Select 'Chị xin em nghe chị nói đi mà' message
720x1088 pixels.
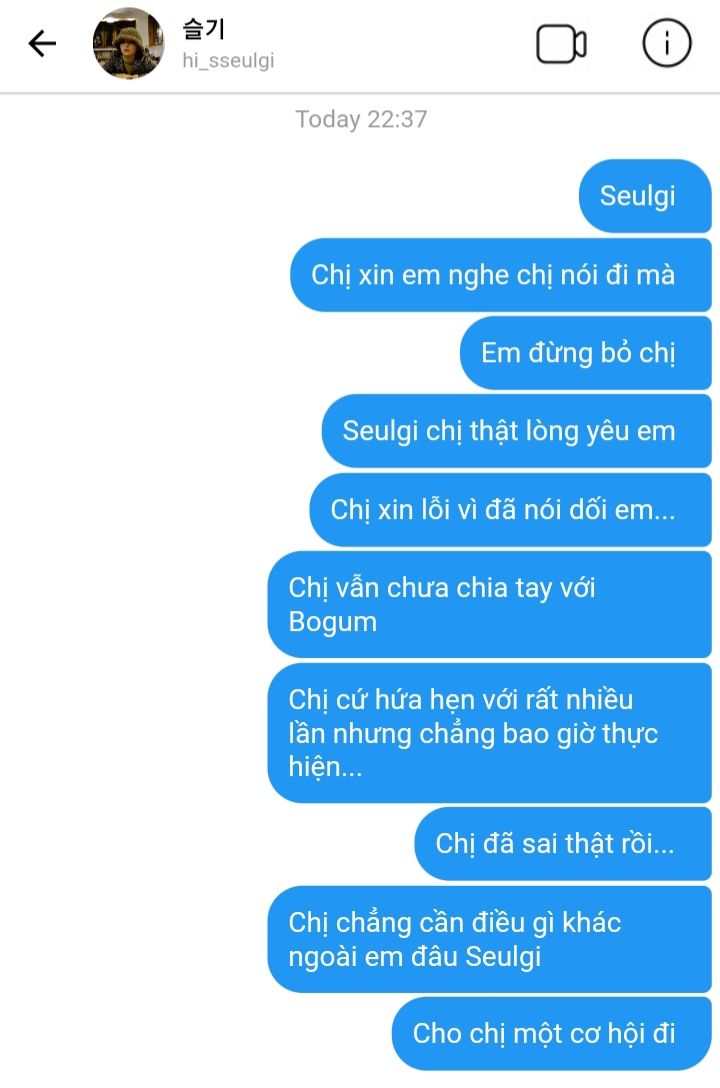point(501,275)
